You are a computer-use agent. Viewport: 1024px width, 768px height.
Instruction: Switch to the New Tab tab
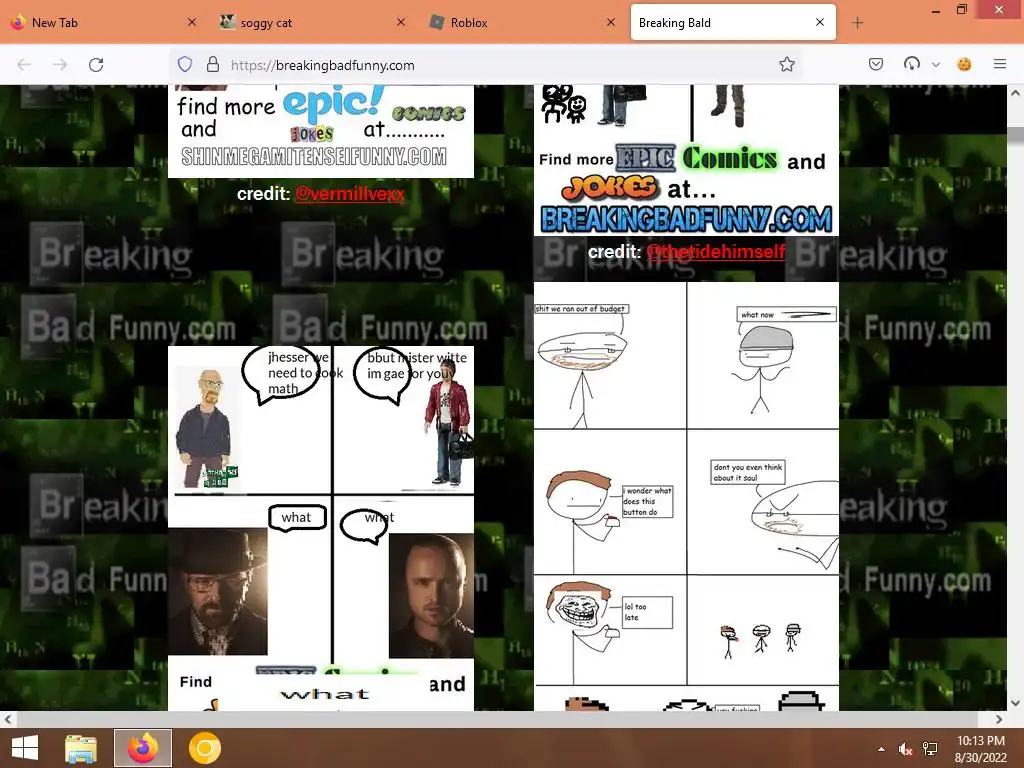coord(104,22)
